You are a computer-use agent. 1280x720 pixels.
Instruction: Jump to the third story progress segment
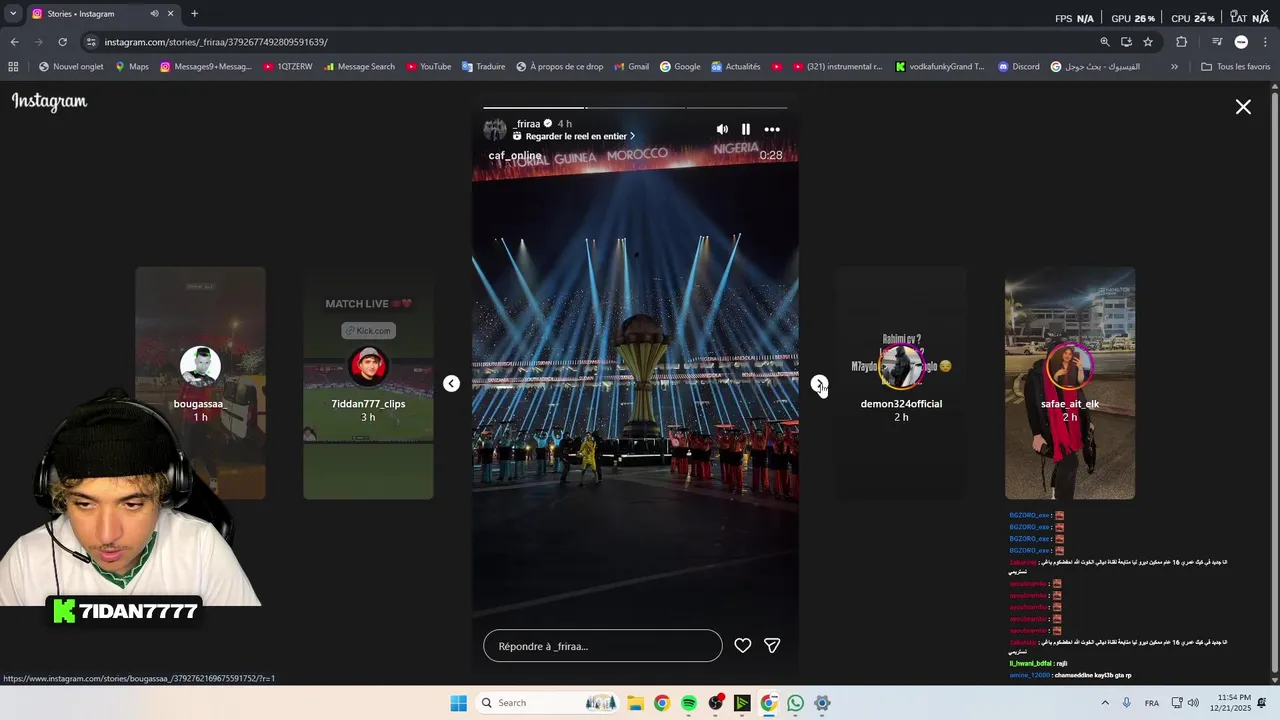point(737,107)
